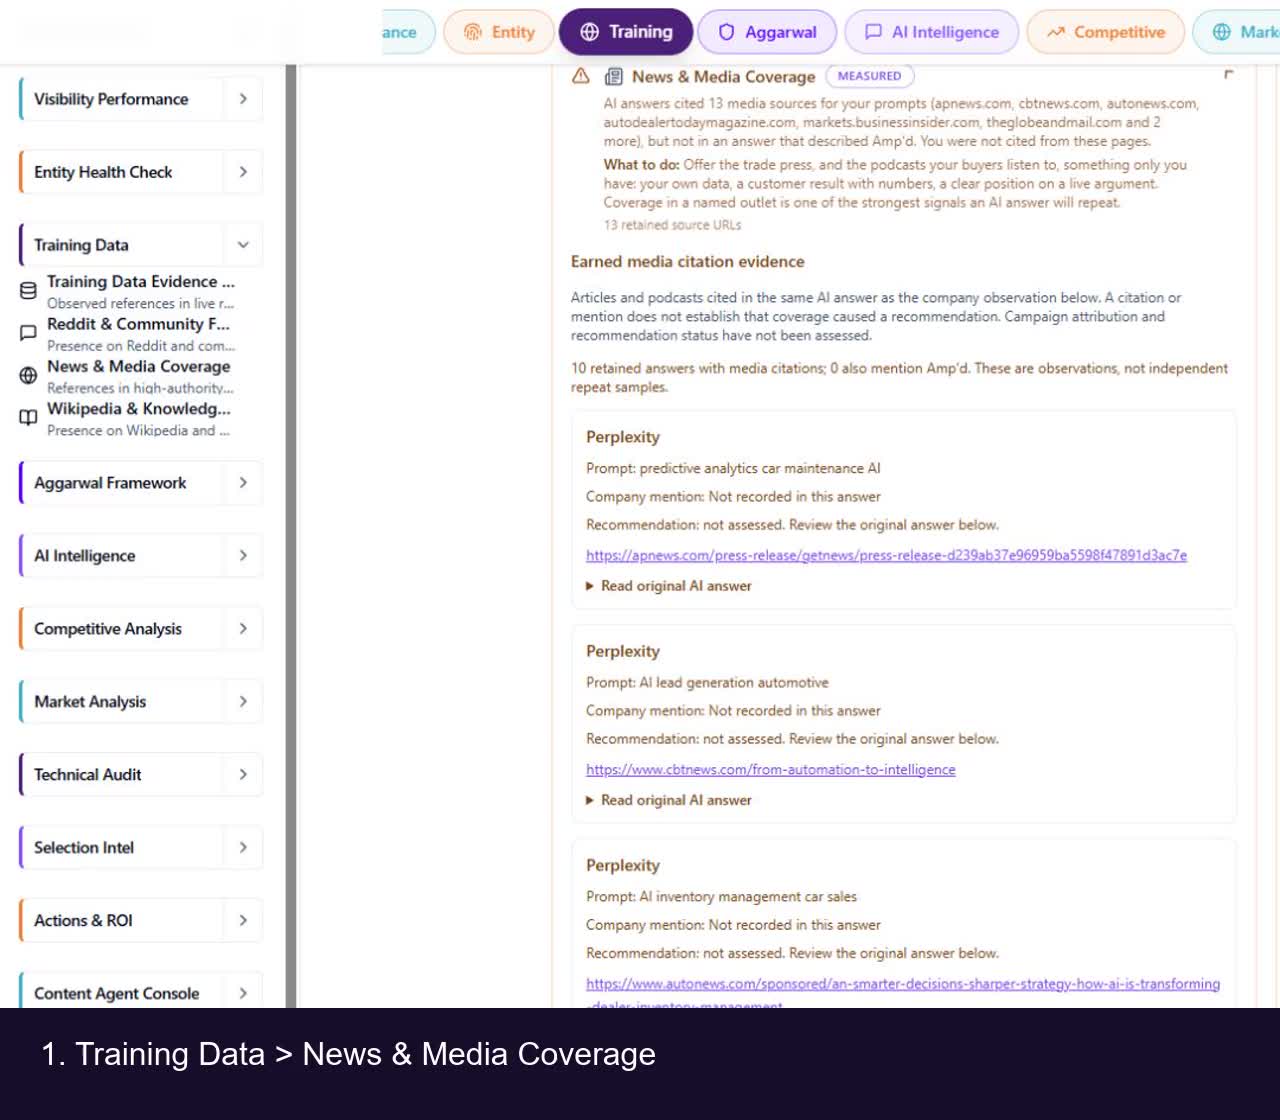Click the shield icon on Aggarwal tab

click(727, 32)
